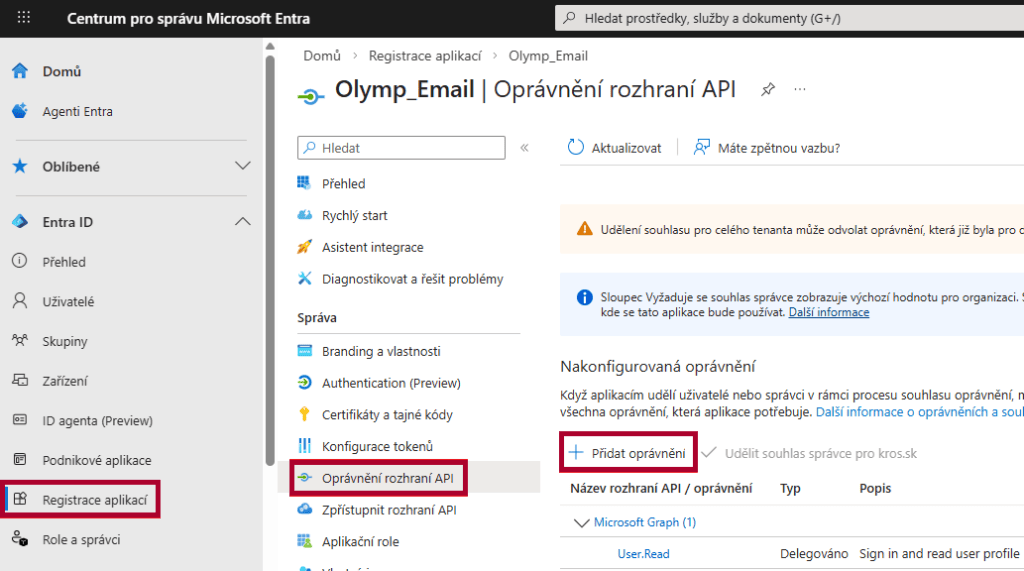
Task: Click the Aktualizovat refresh icon
Action: [x=576, y=148]
